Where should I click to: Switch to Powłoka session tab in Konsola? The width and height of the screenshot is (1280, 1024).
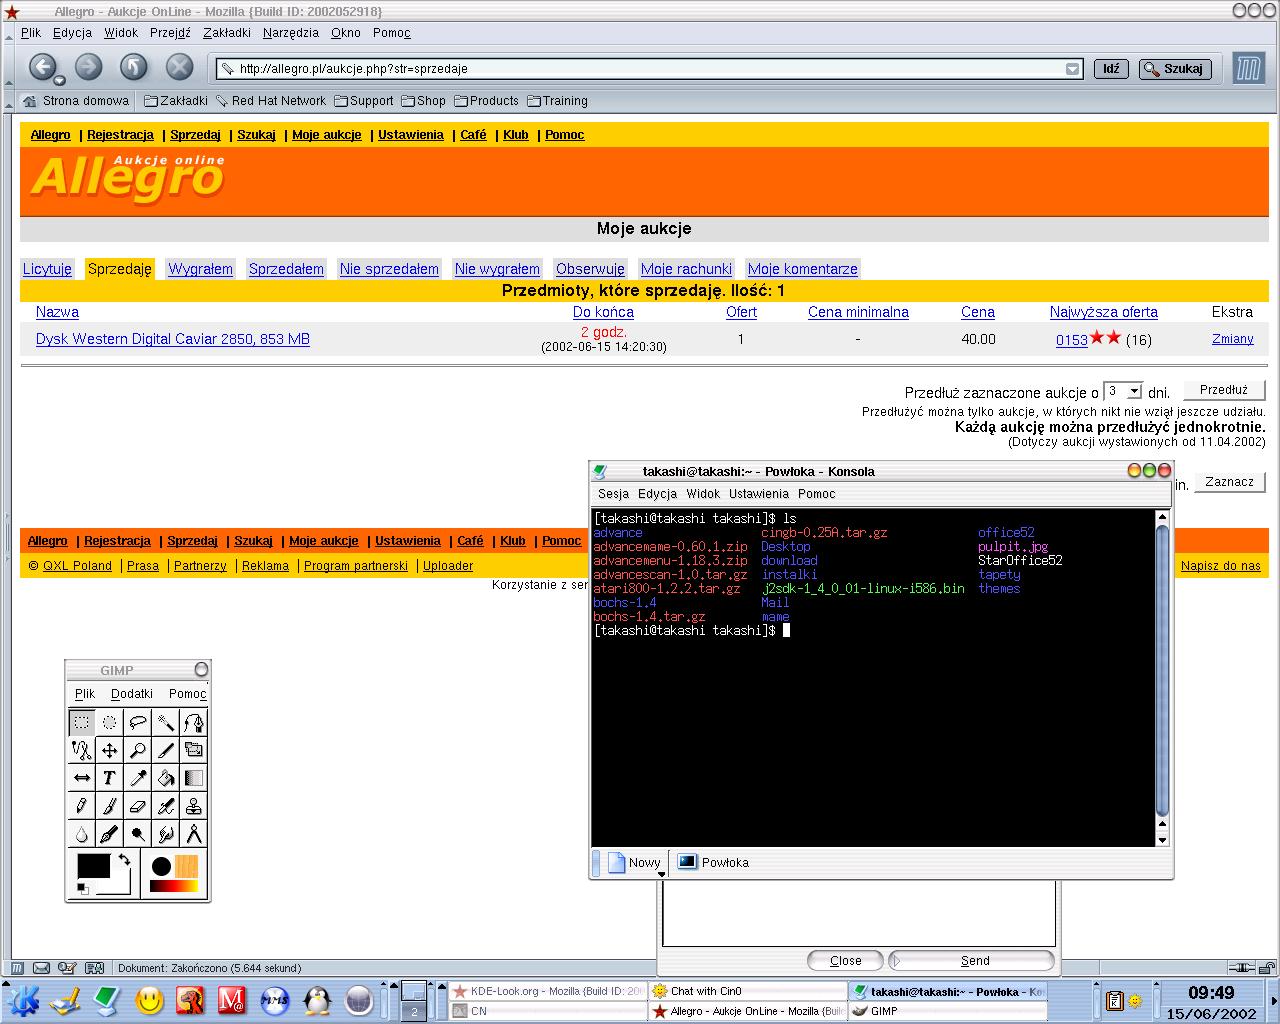pos(713,862)
